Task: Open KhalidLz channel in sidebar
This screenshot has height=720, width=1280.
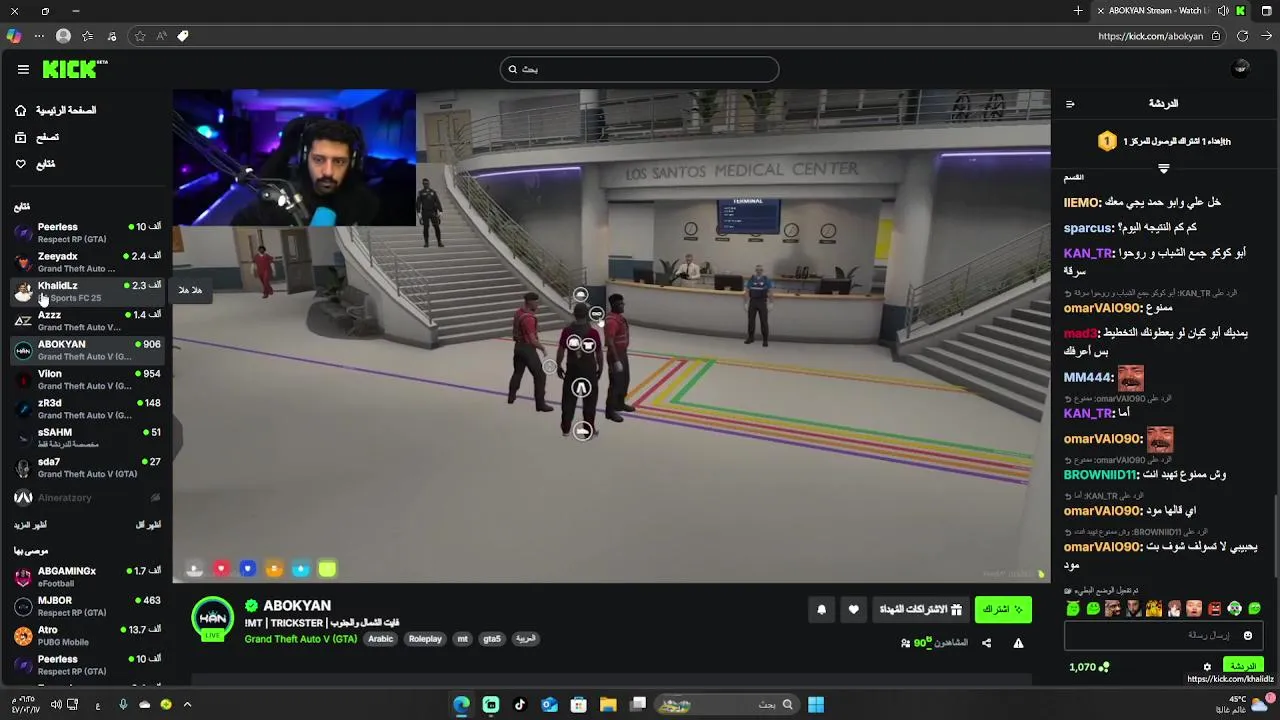Action: [87, 291]
